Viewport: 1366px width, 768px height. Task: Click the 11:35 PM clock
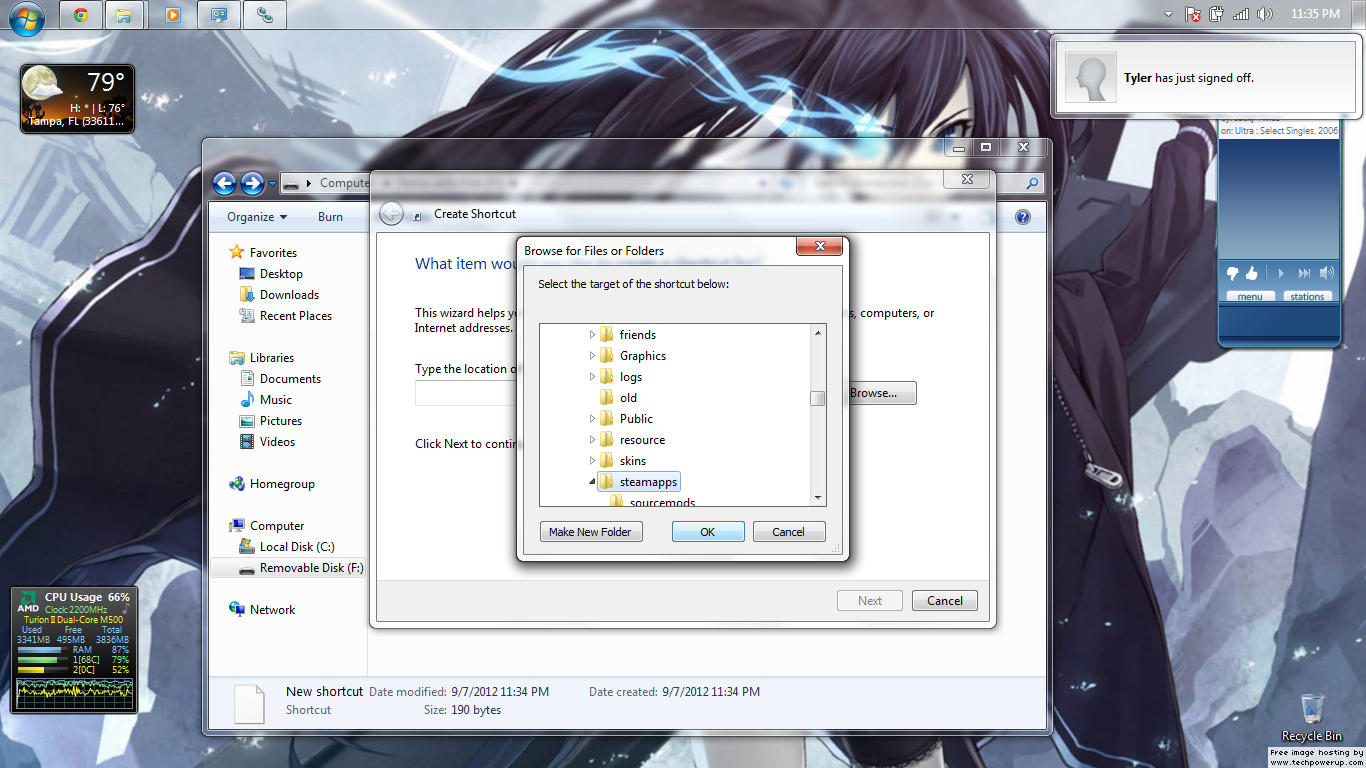pyautogui.click(x=1315, y=14)
